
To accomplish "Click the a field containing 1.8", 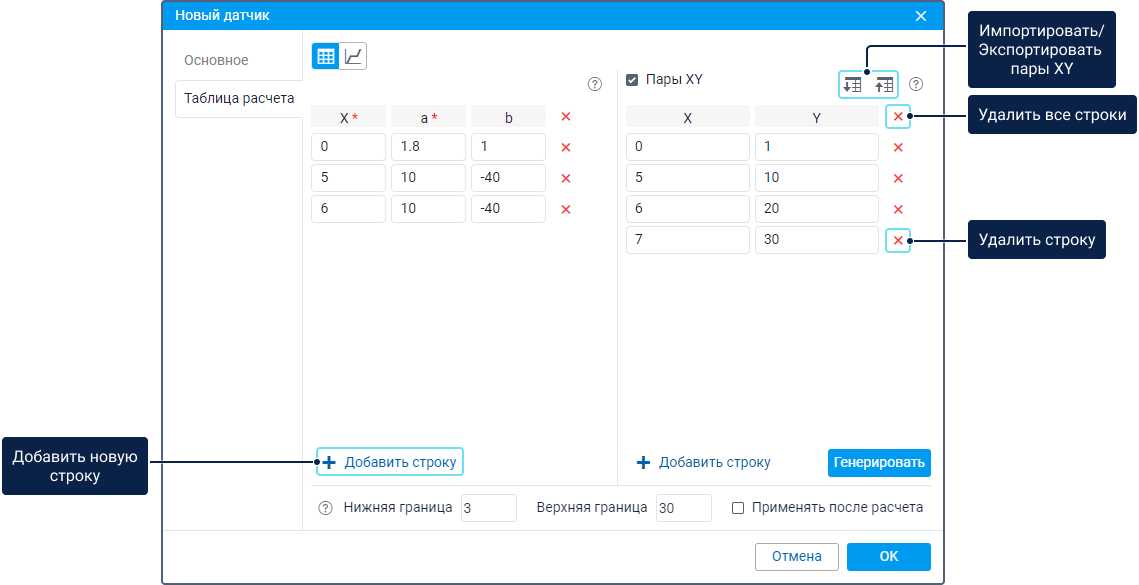I will 429,147.
